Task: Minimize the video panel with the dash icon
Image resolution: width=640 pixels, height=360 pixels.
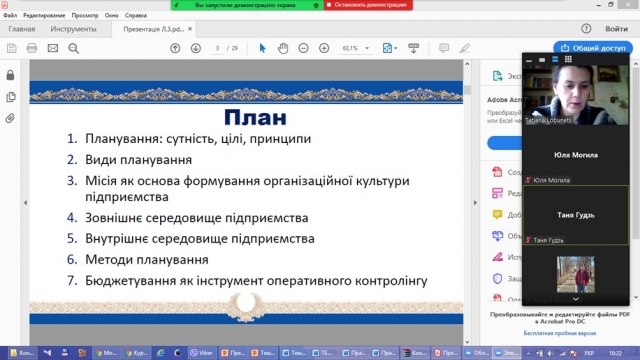Action: click(529, 60)
